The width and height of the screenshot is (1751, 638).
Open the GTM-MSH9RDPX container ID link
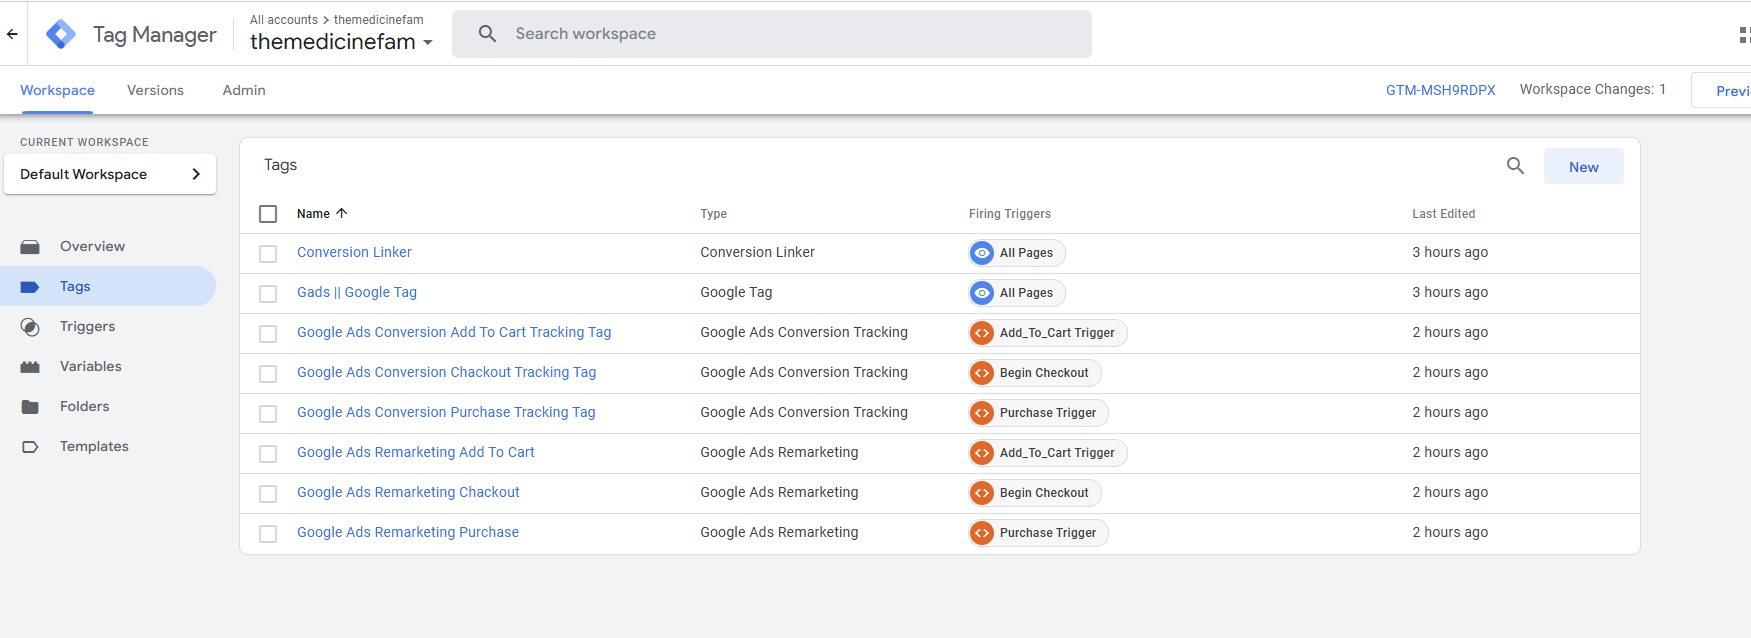(x=1440, y=90)
